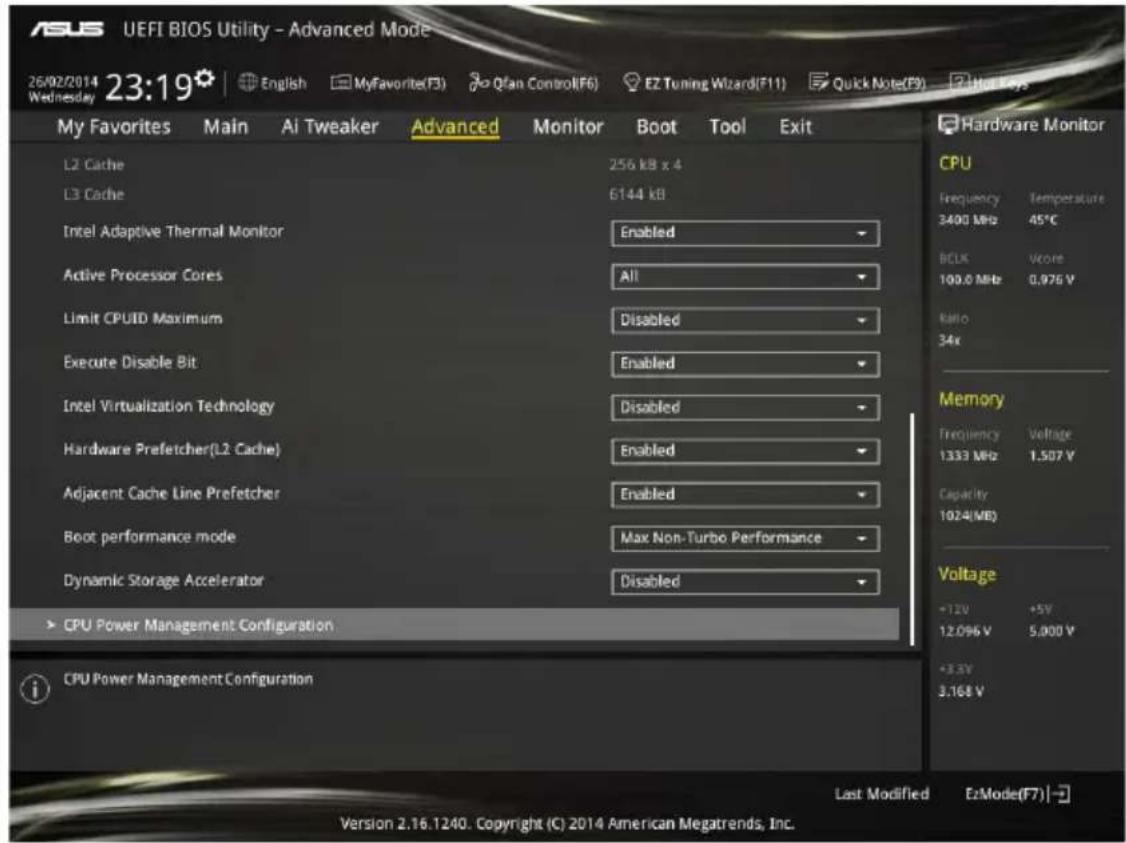Open Intel Virtualization Technology dropdown
1126x843 pixels.
click(745, 408)
